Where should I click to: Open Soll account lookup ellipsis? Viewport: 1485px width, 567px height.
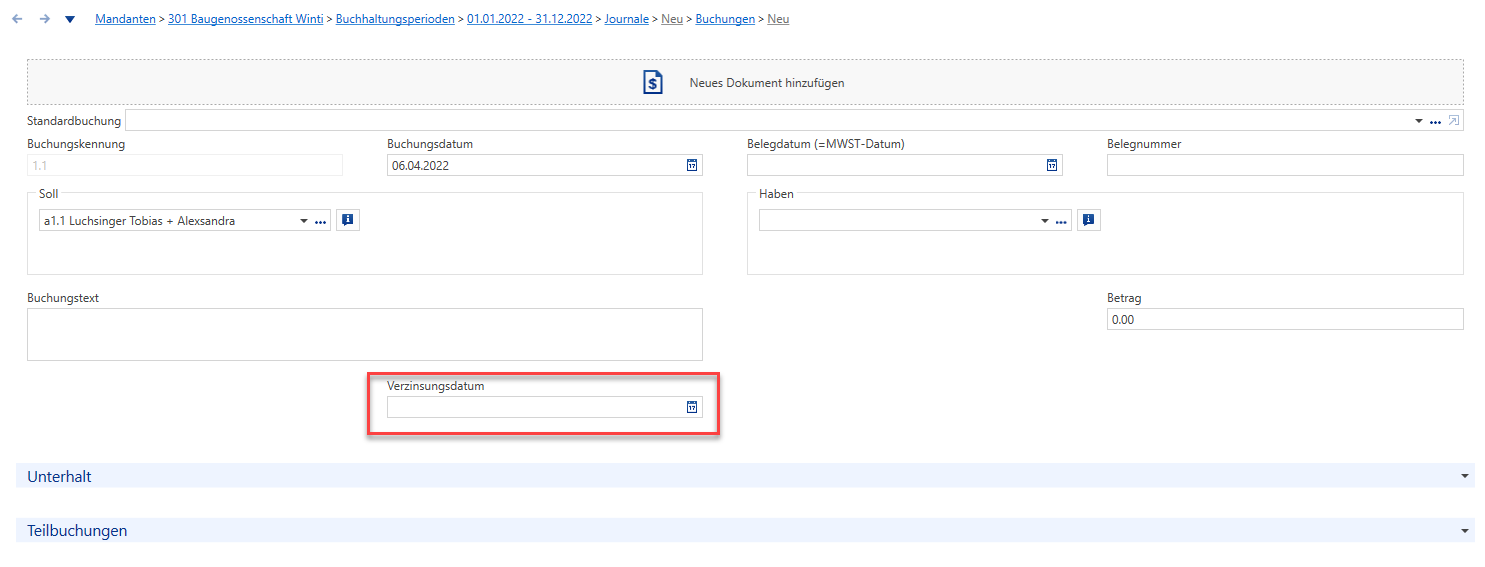tap(321, 222)
